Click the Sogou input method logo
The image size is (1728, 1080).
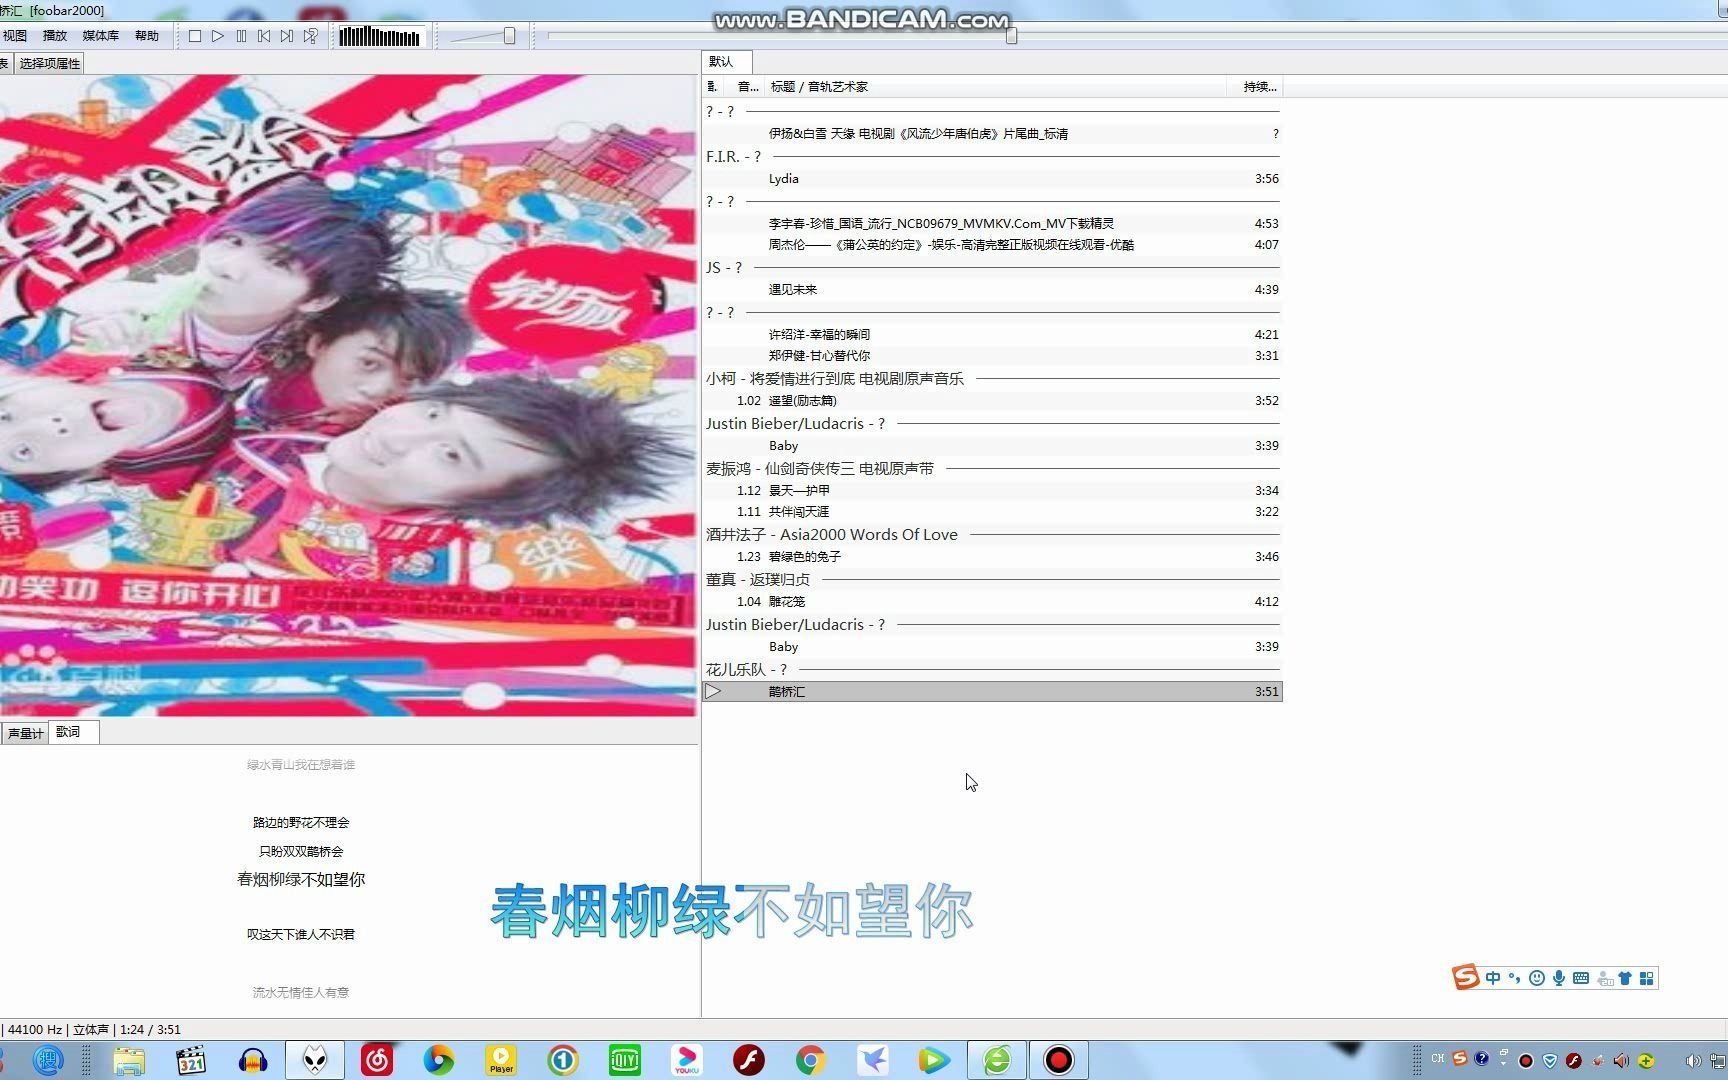coord(1466,978)
